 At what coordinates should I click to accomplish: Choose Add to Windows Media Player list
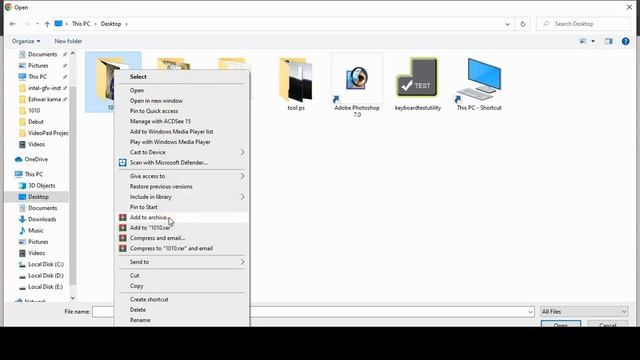pos(171,132)
